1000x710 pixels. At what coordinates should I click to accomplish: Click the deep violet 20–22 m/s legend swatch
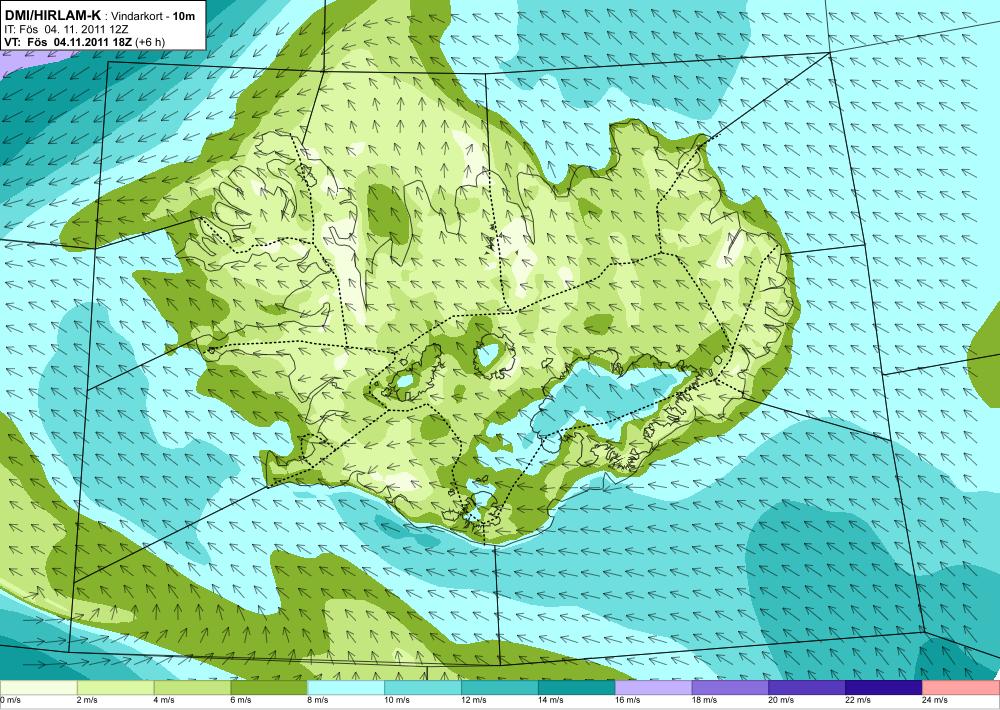pos(807,688)
